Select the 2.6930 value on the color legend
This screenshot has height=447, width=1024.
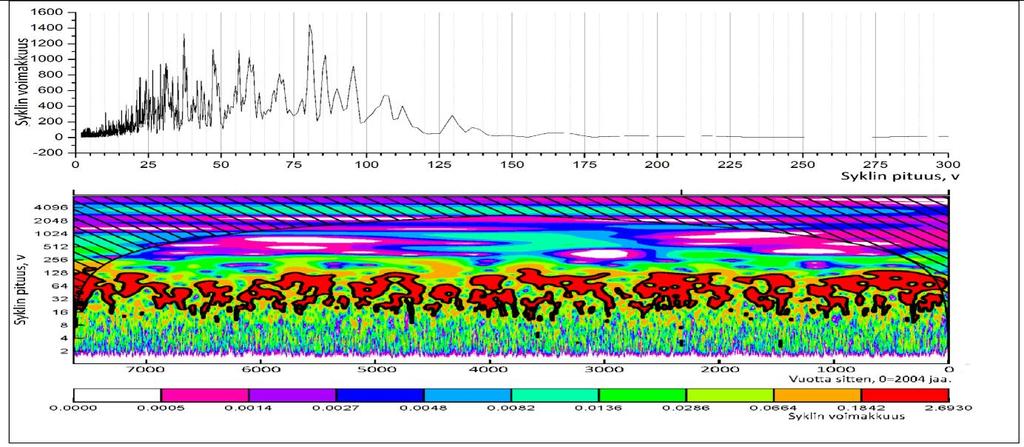point(948,408)
